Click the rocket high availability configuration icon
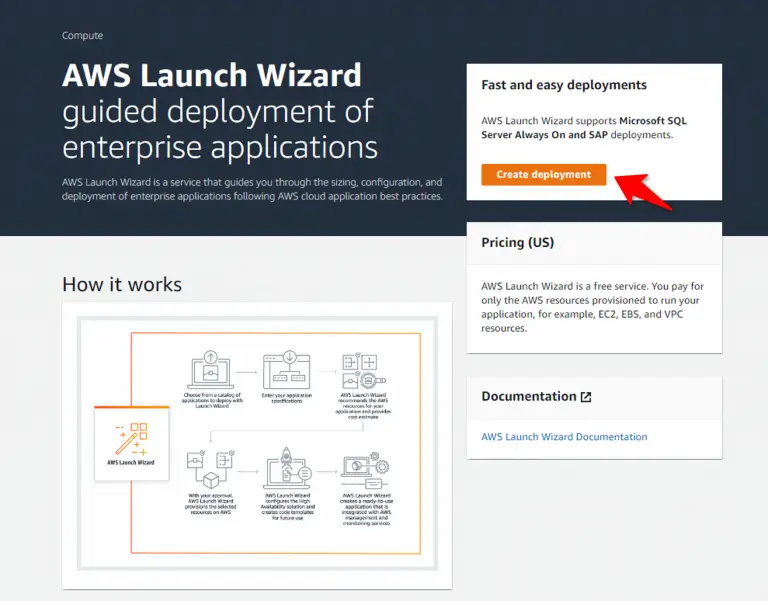Viewport: 768px width, 601px height. (288, 468)
